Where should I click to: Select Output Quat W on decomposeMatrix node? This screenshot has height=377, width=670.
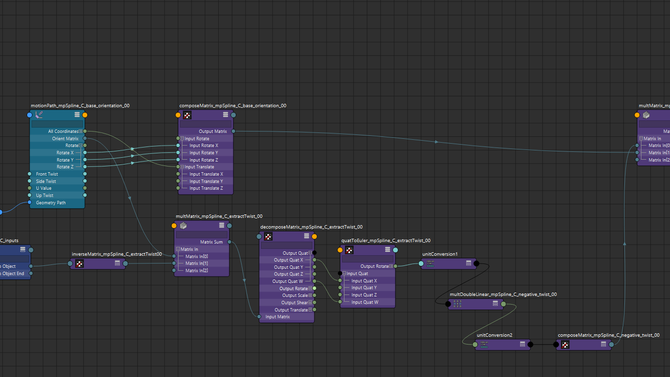click(287, 281)
